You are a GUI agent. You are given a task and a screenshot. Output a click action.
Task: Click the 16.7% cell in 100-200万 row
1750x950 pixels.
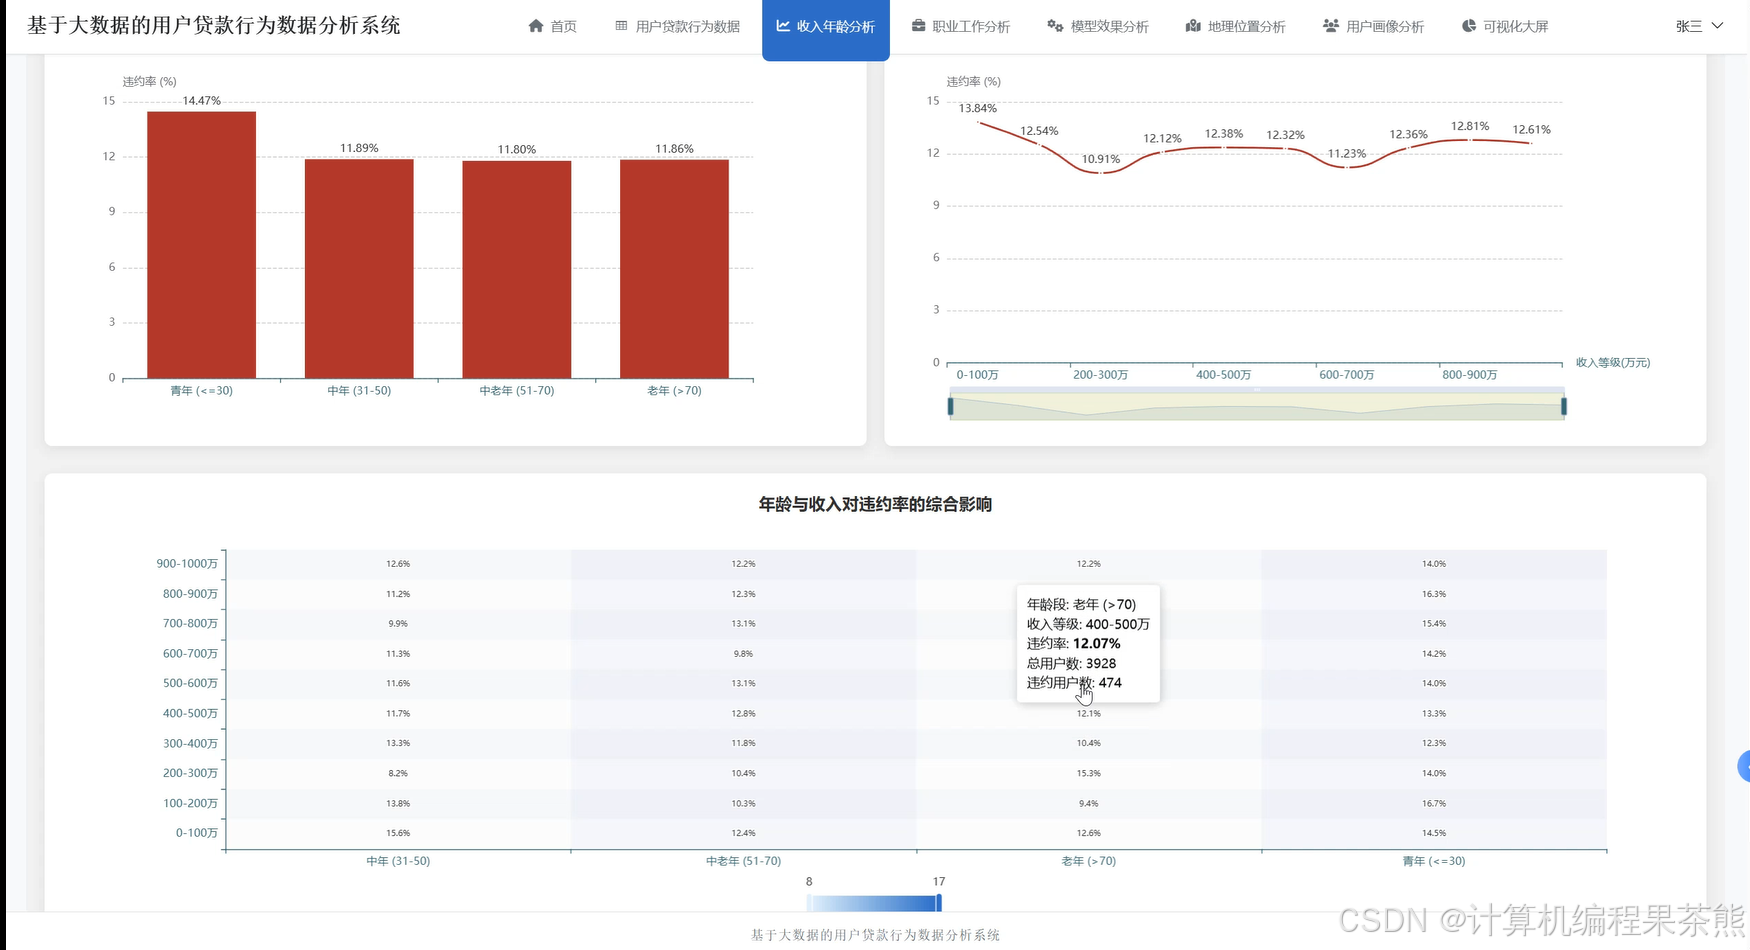point(1434,803)
